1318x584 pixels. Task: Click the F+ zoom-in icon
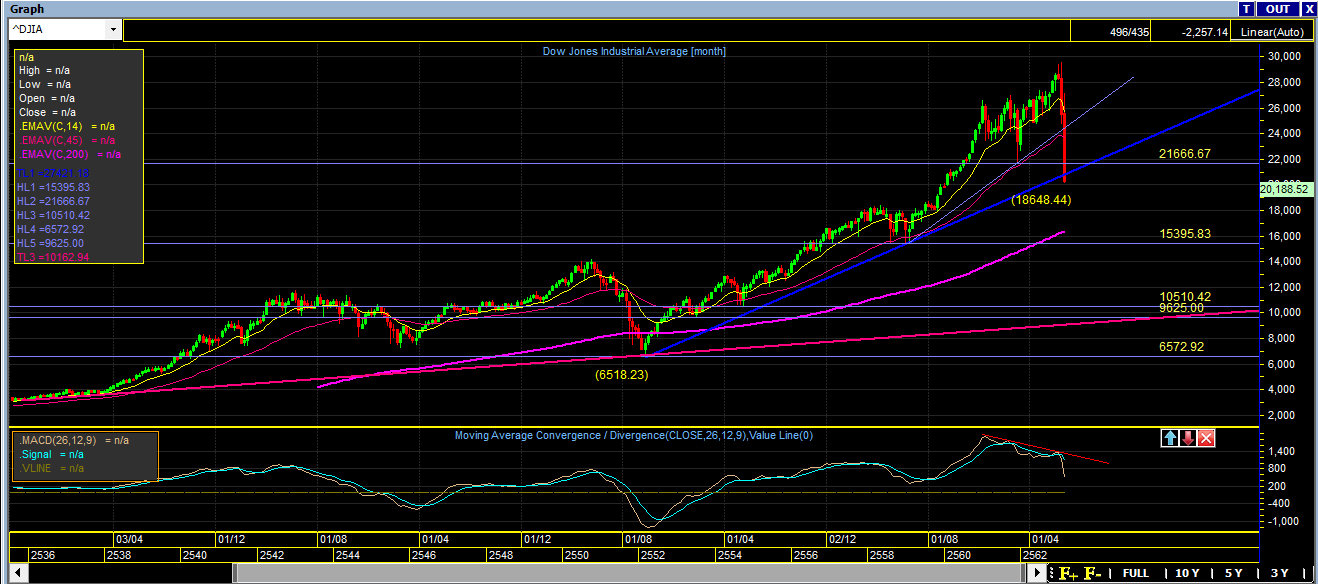pos(1068,573)
